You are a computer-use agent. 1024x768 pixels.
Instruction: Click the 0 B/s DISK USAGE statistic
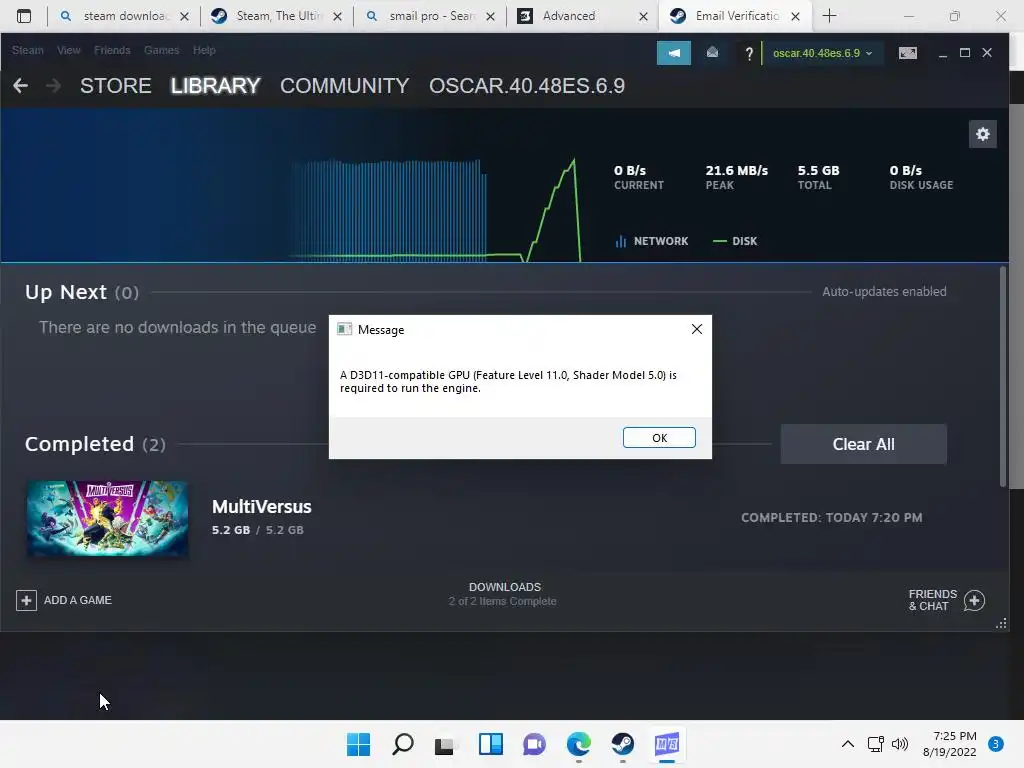921,177
